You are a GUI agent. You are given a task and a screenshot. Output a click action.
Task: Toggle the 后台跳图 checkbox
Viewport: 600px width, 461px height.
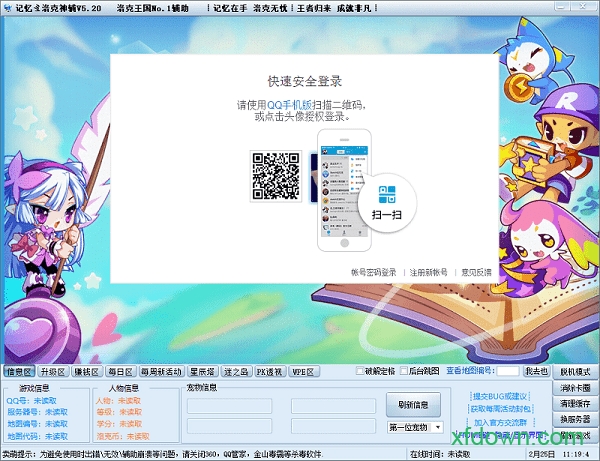[x=404, y=371]
